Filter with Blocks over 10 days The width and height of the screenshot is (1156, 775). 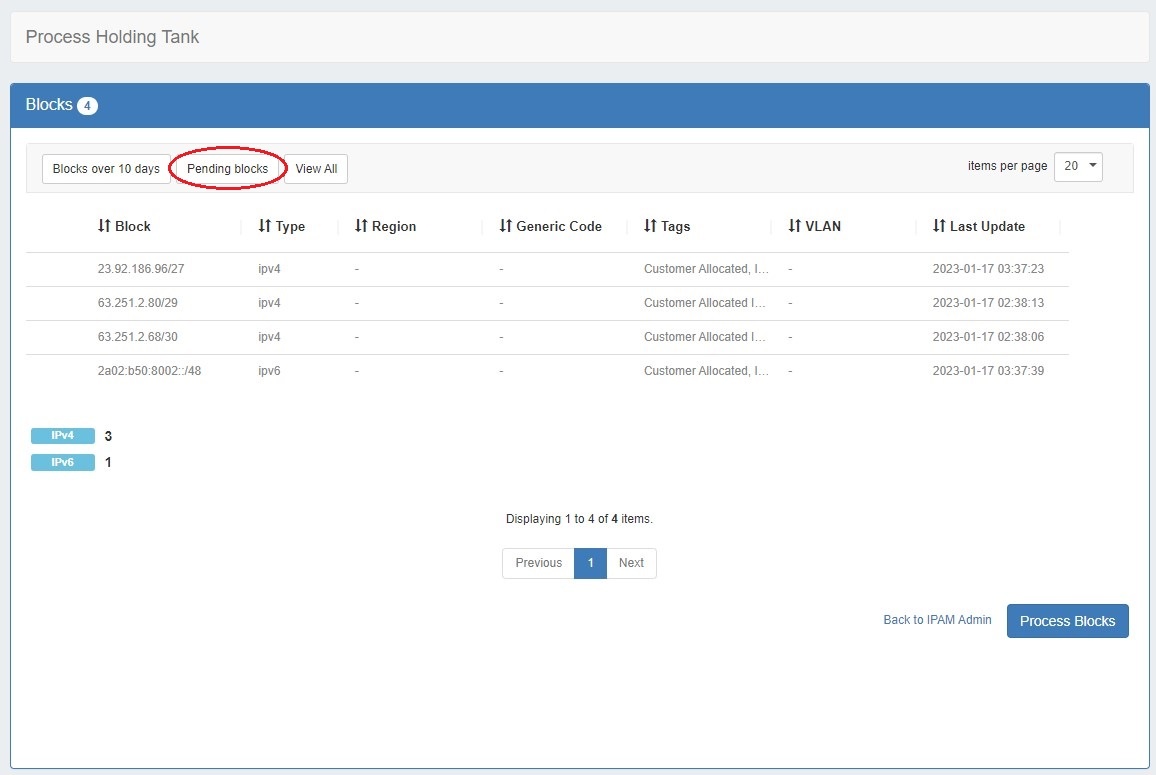pos(106,169)
